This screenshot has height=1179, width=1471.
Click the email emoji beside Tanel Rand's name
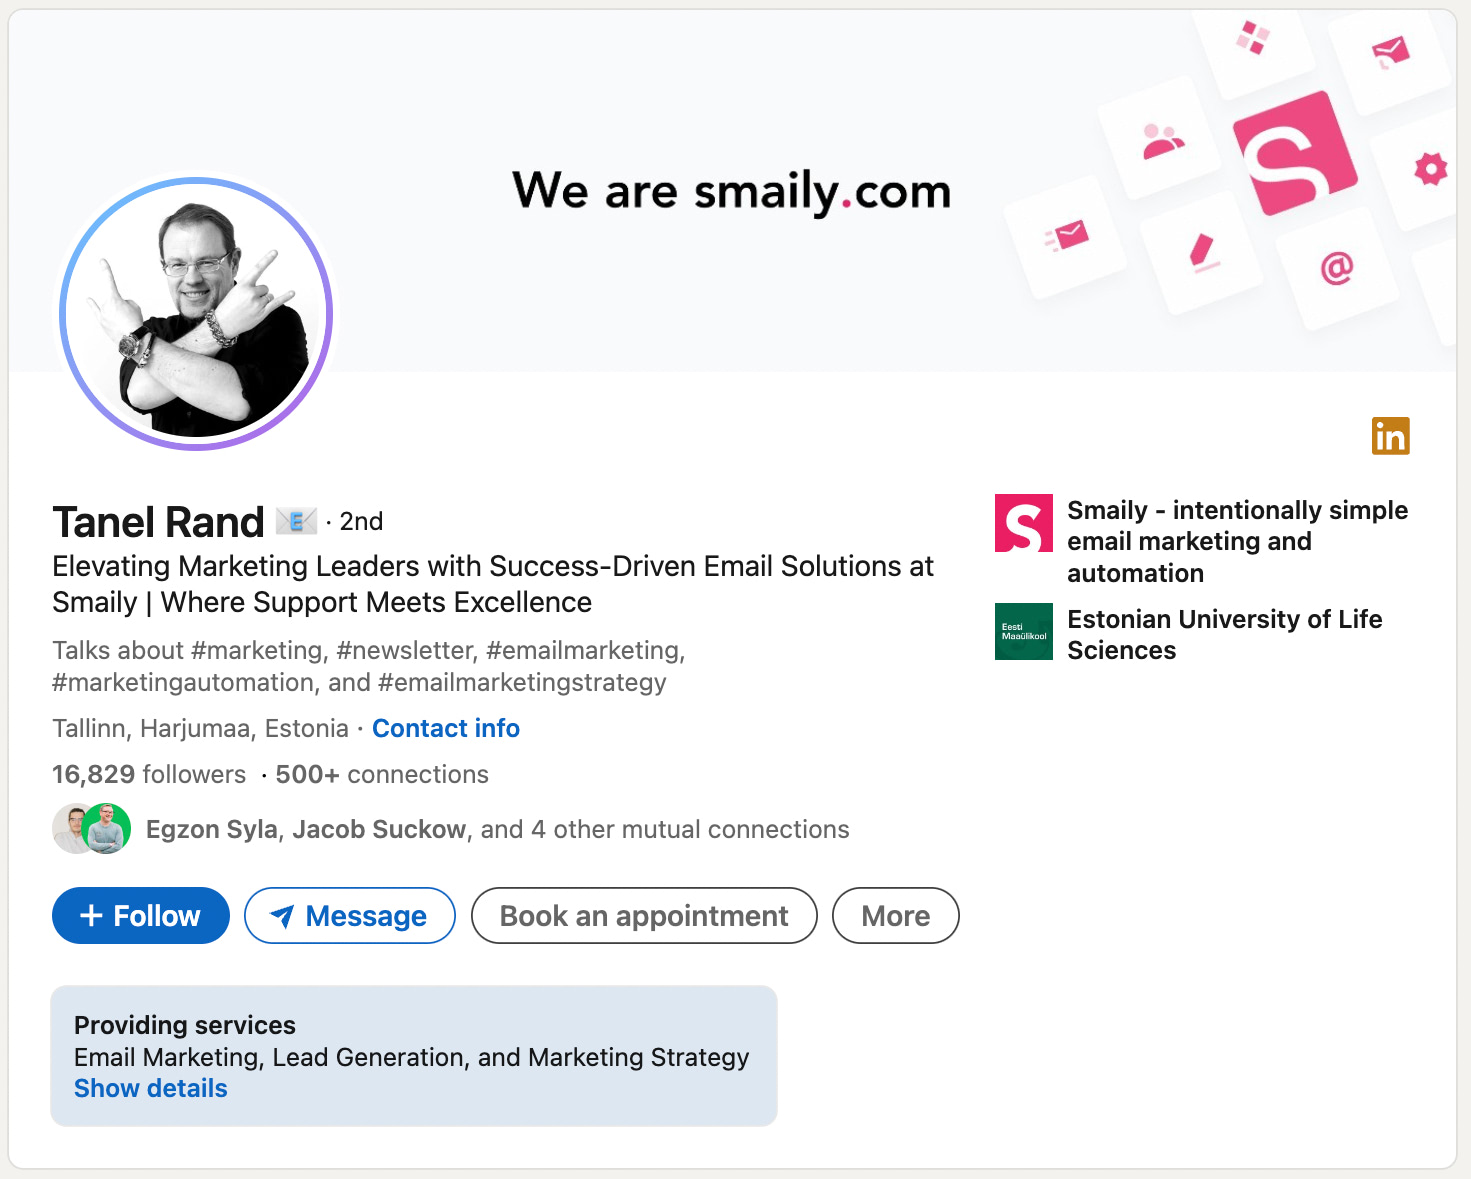(x=296, y=521)
